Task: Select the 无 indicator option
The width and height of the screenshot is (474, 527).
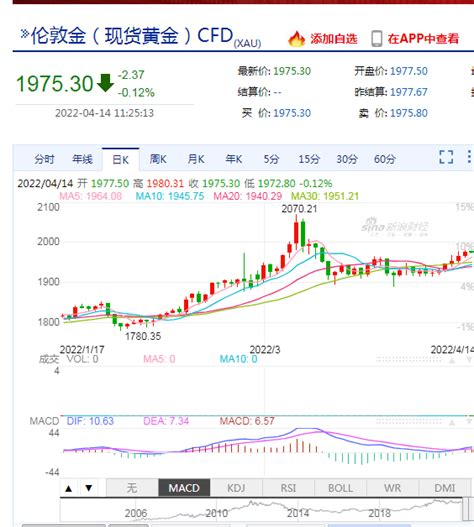Action: point(132,488)
